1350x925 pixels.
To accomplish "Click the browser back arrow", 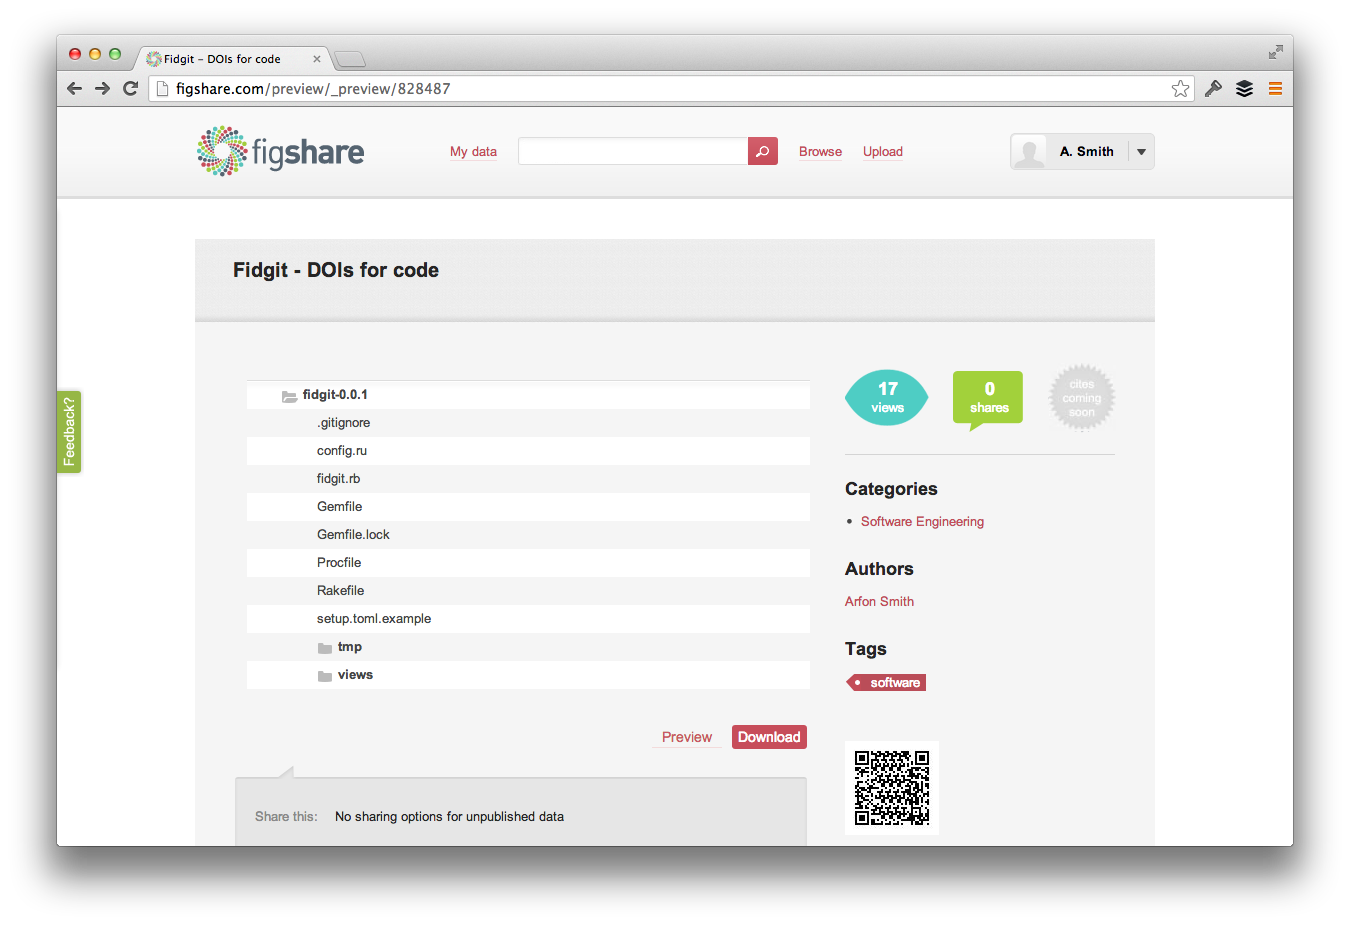I will (x=74, y=88).
